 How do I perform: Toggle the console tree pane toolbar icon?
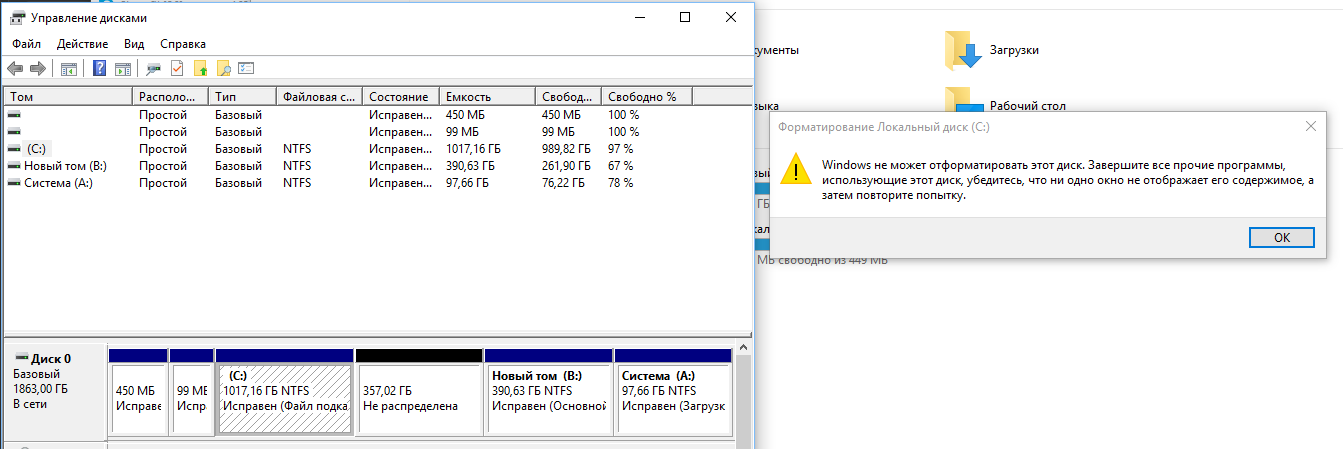pos(69,69)
